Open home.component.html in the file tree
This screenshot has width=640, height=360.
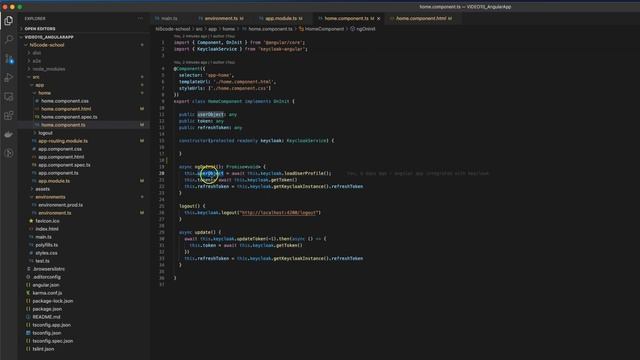pos(66,109)
